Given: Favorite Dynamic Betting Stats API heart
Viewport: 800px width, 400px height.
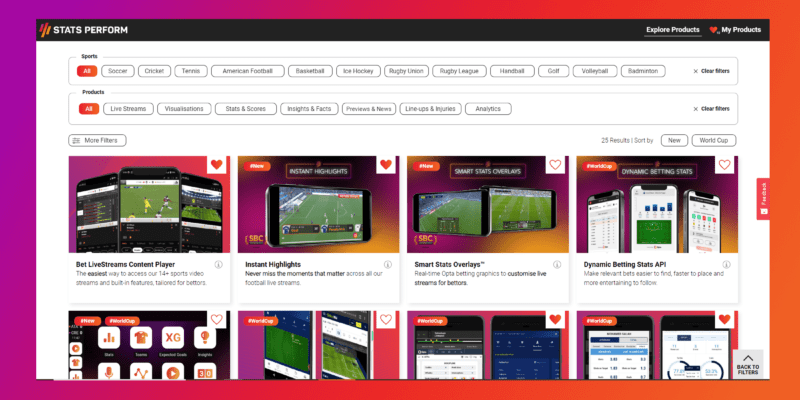Looking at the screenshot, I should tap(724, 164).
